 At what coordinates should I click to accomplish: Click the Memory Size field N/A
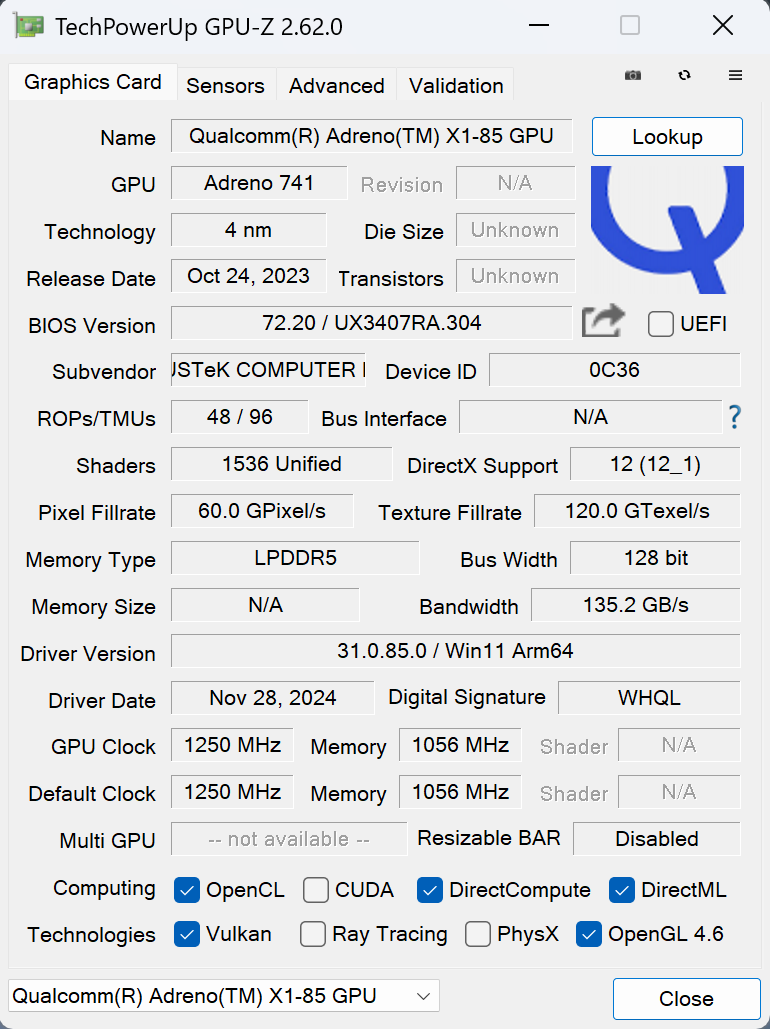265,604
